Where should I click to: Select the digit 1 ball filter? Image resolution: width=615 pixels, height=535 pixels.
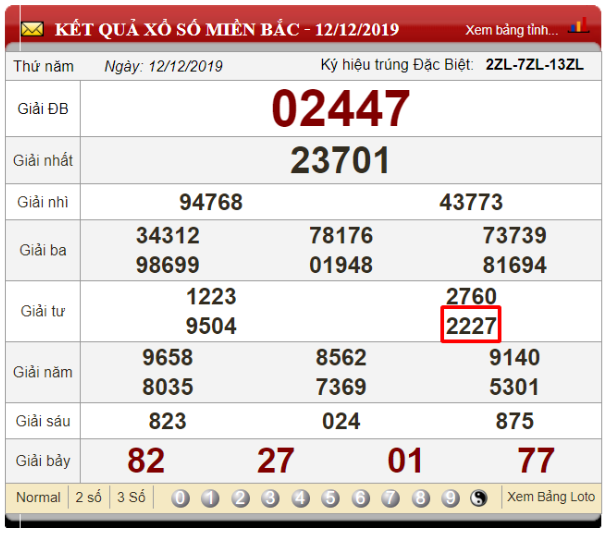(x=210, y=498)
